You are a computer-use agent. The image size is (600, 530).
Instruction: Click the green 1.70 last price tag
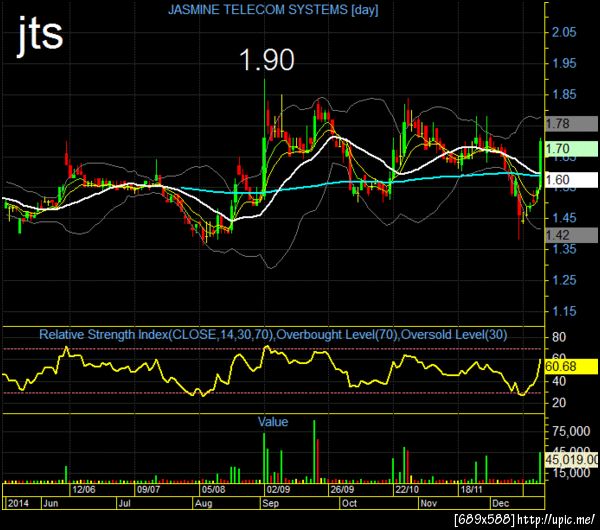pyautogui.click(x=571, y=148)
